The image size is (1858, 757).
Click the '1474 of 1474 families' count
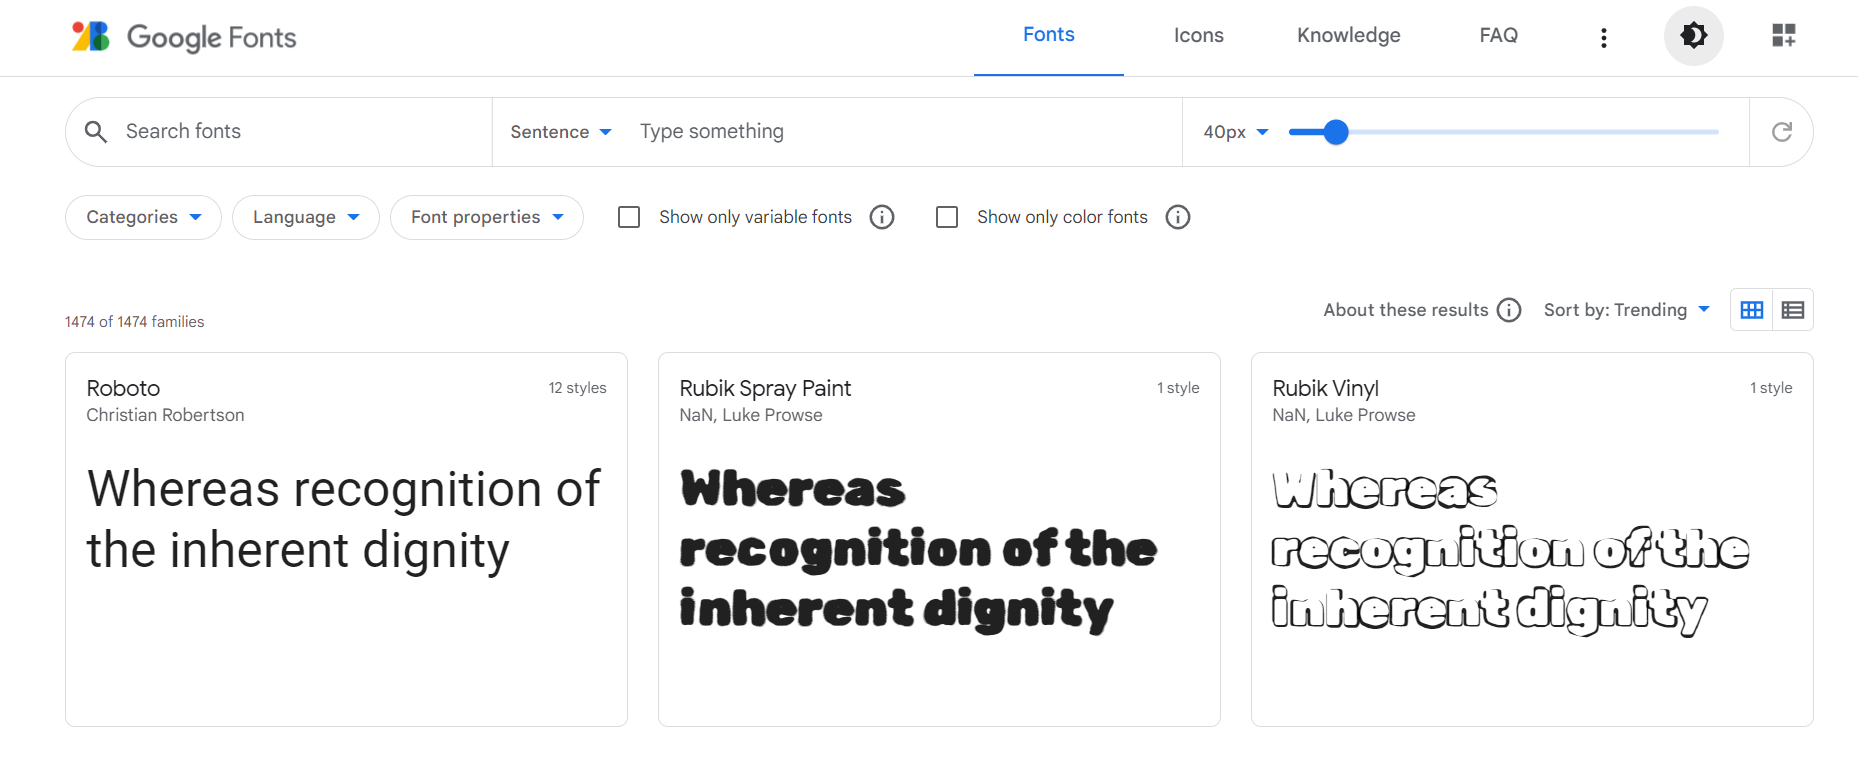134,322
